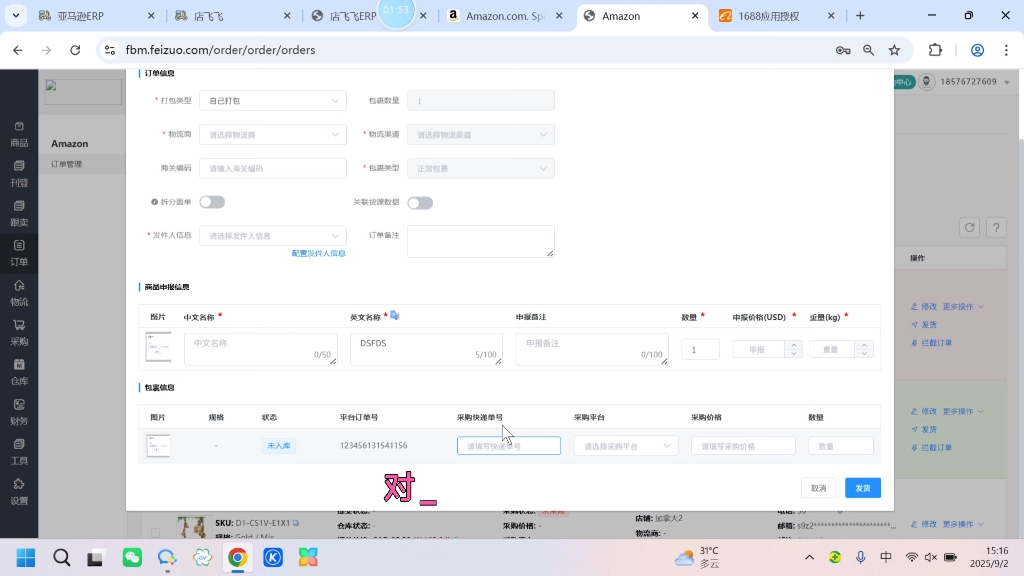Open the 物流渠道 dropdown
Viewport: 1024px width, 576px height.
tap(481, 135)
